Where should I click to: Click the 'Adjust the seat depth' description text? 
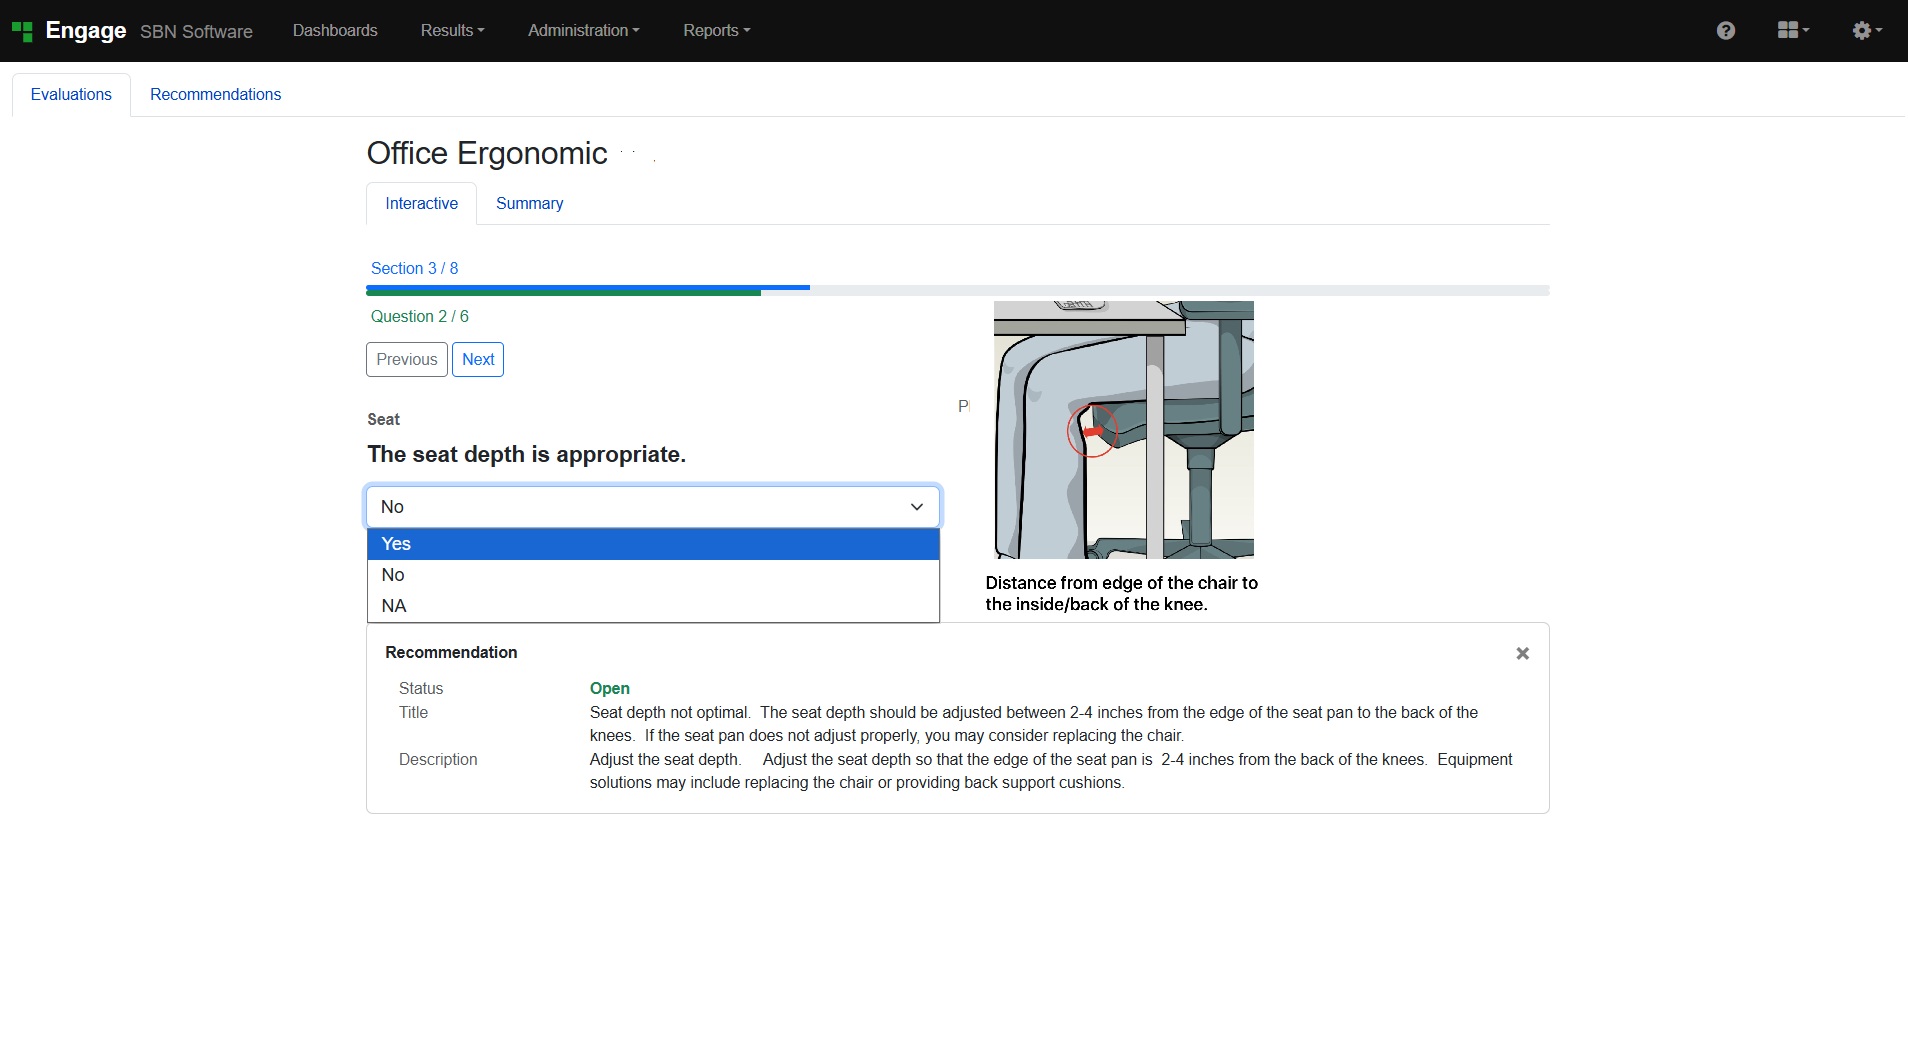tap(1050, 771)
